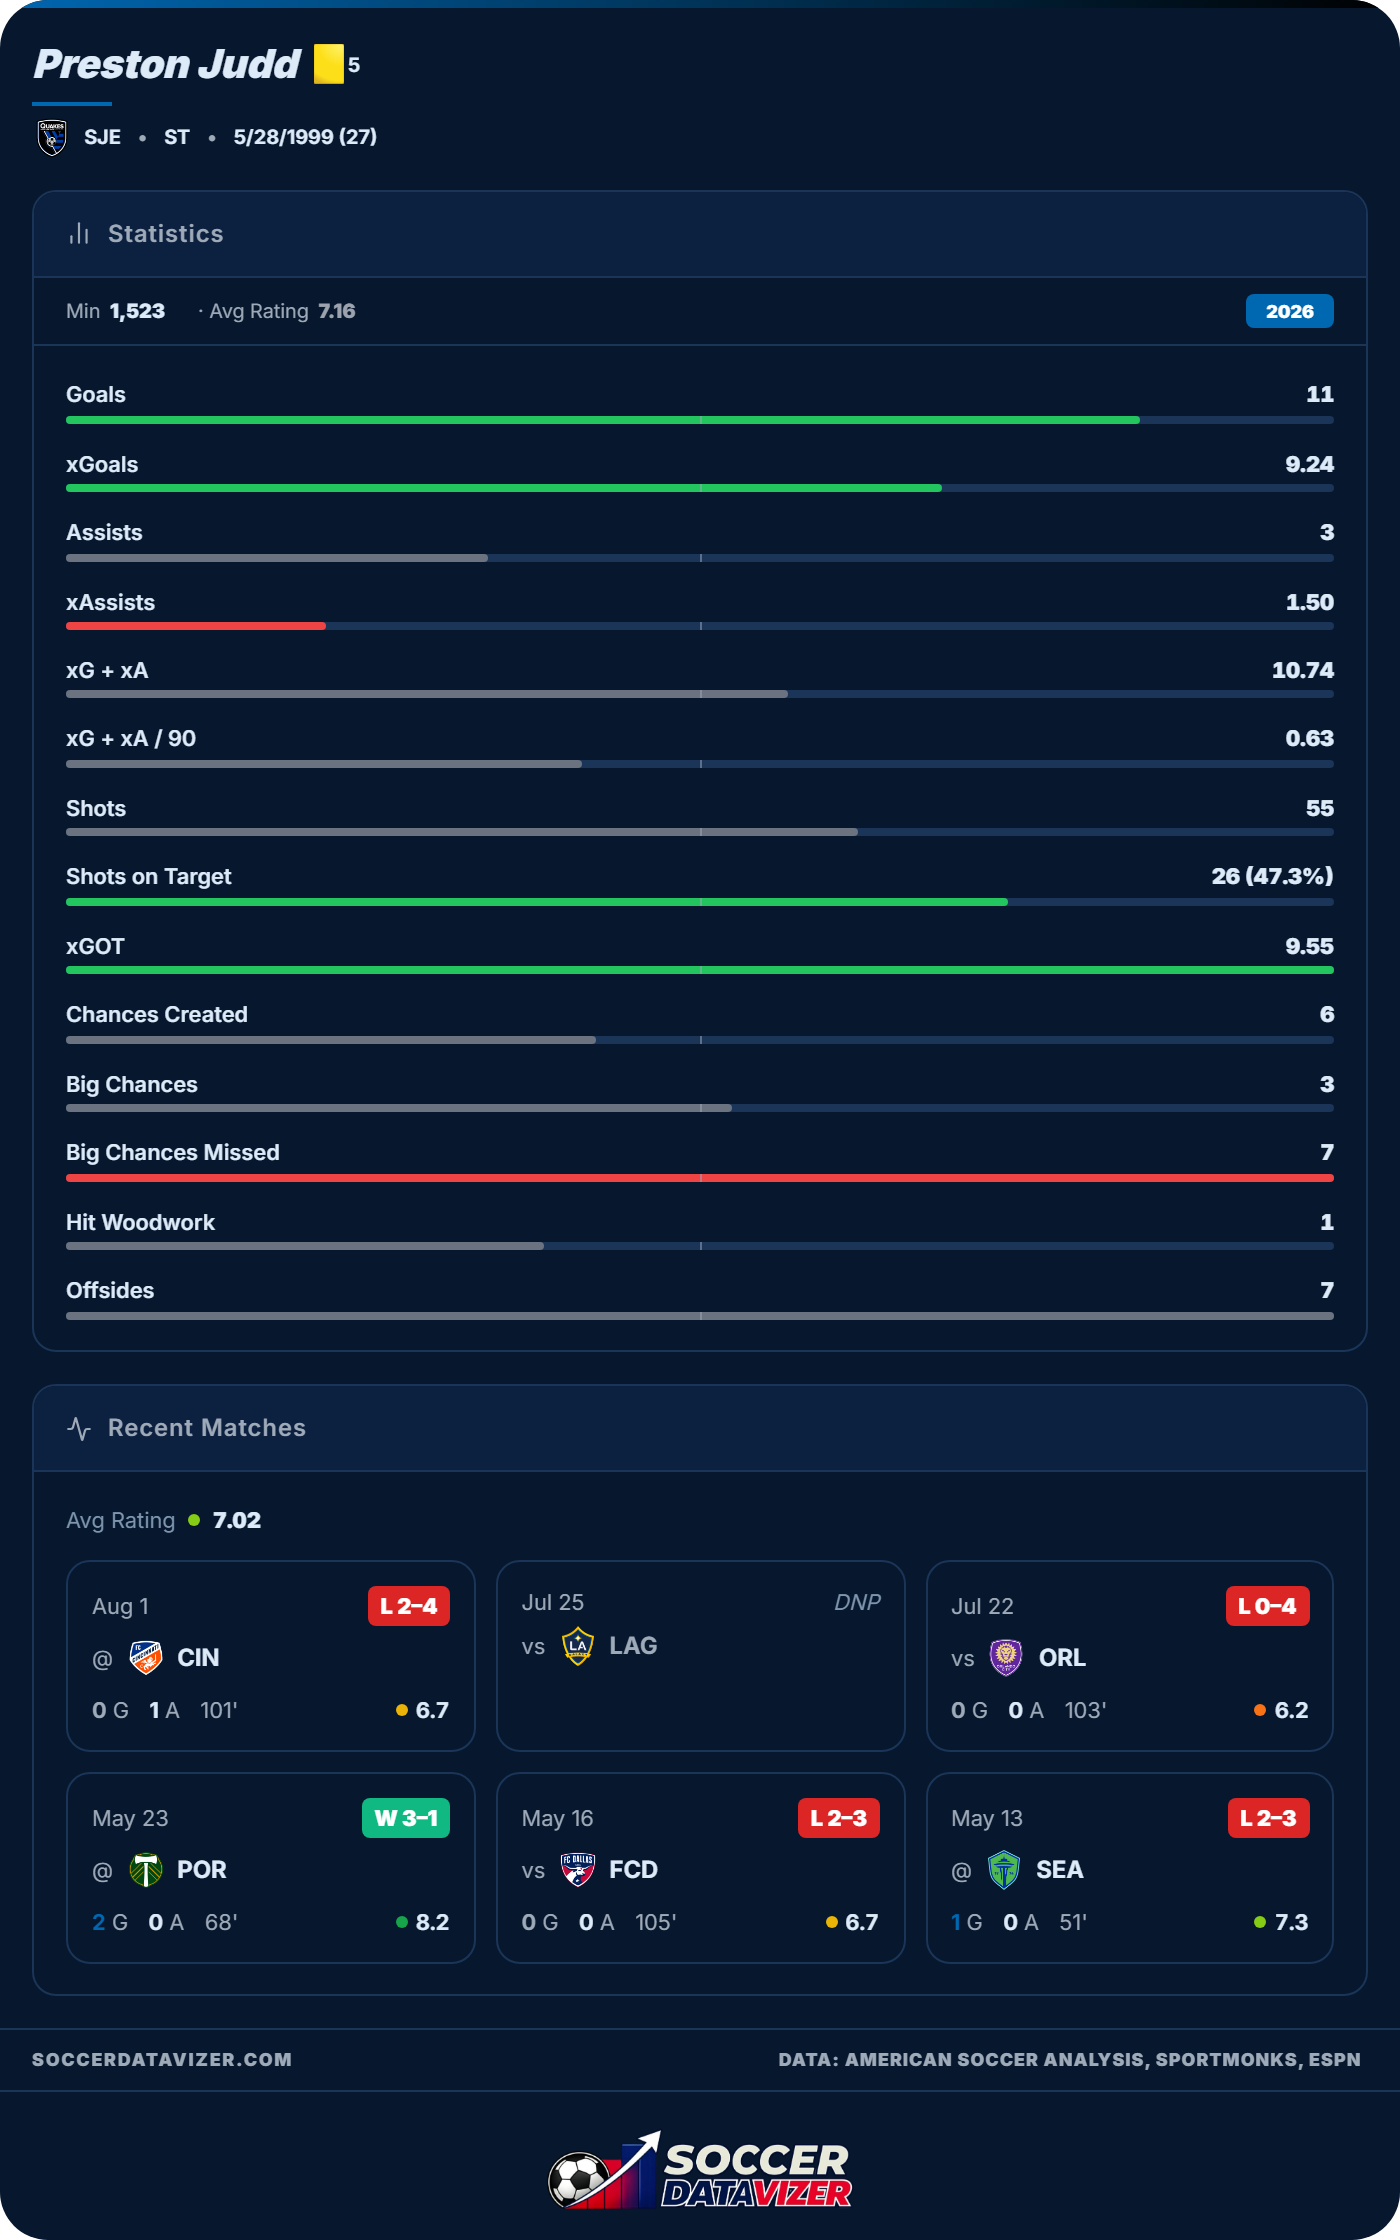Open the Aug 1 match card at CIN
Screen dimensions: 1400x2240
point(271,1656)
